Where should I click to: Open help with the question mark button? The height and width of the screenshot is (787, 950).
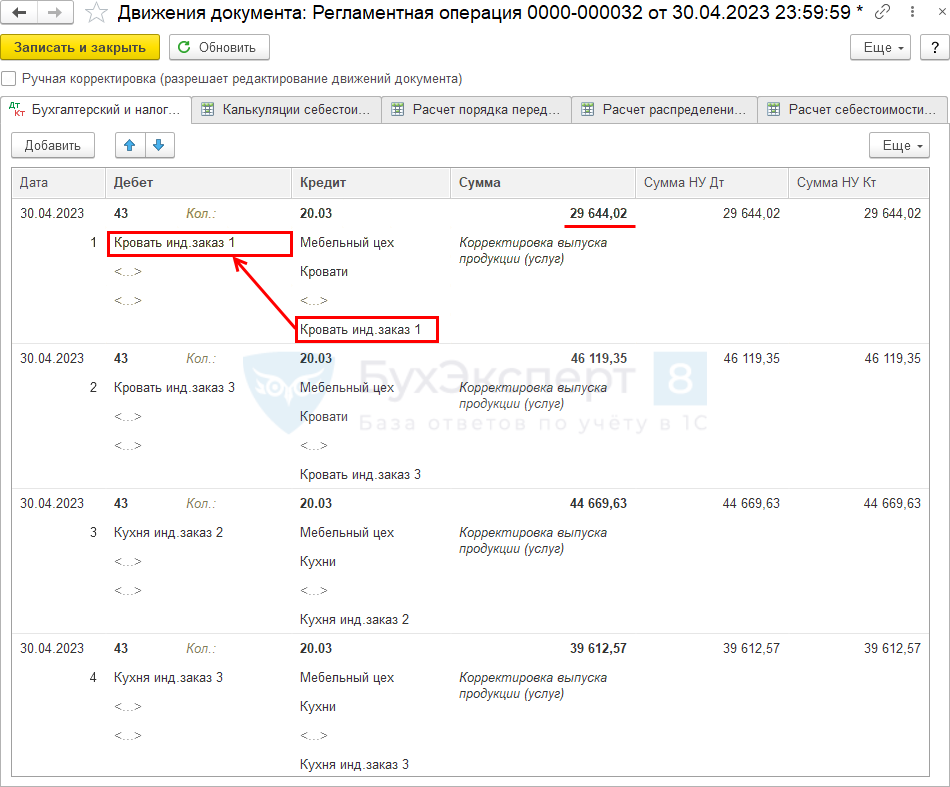coord(934,47)
